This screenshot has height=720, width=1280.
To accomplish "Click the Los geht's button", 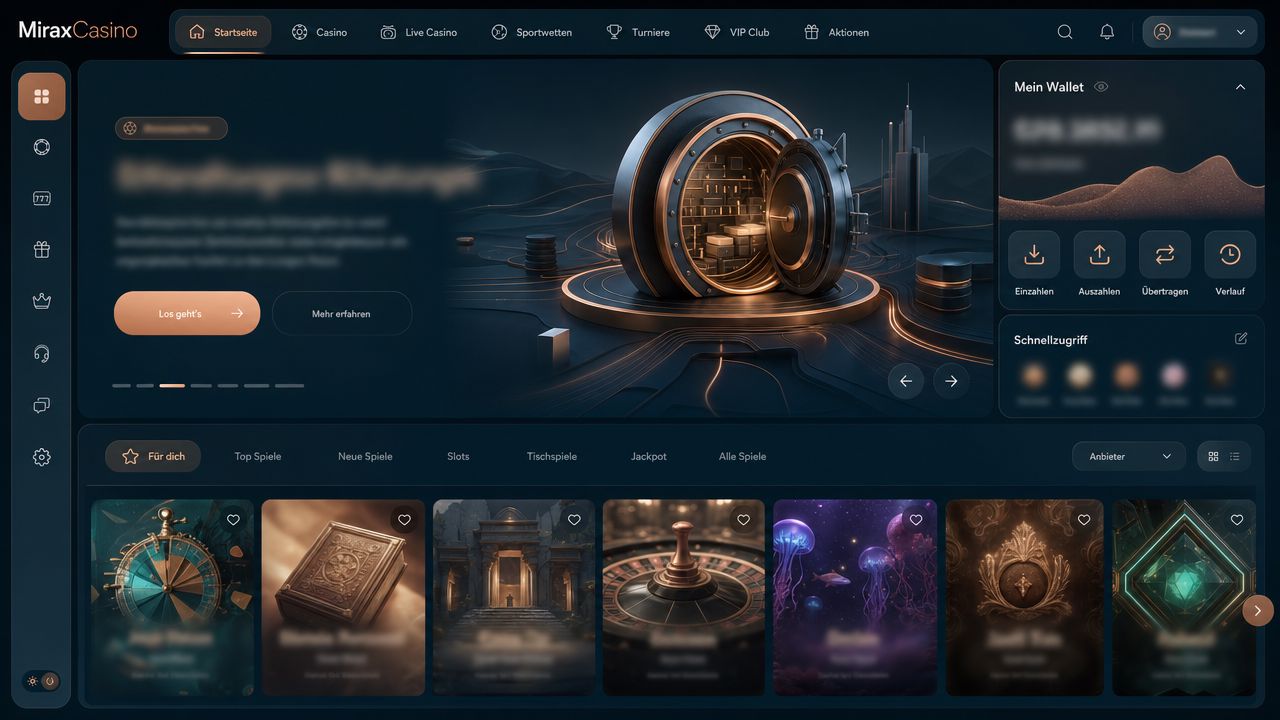I will (x=187, y=313).
